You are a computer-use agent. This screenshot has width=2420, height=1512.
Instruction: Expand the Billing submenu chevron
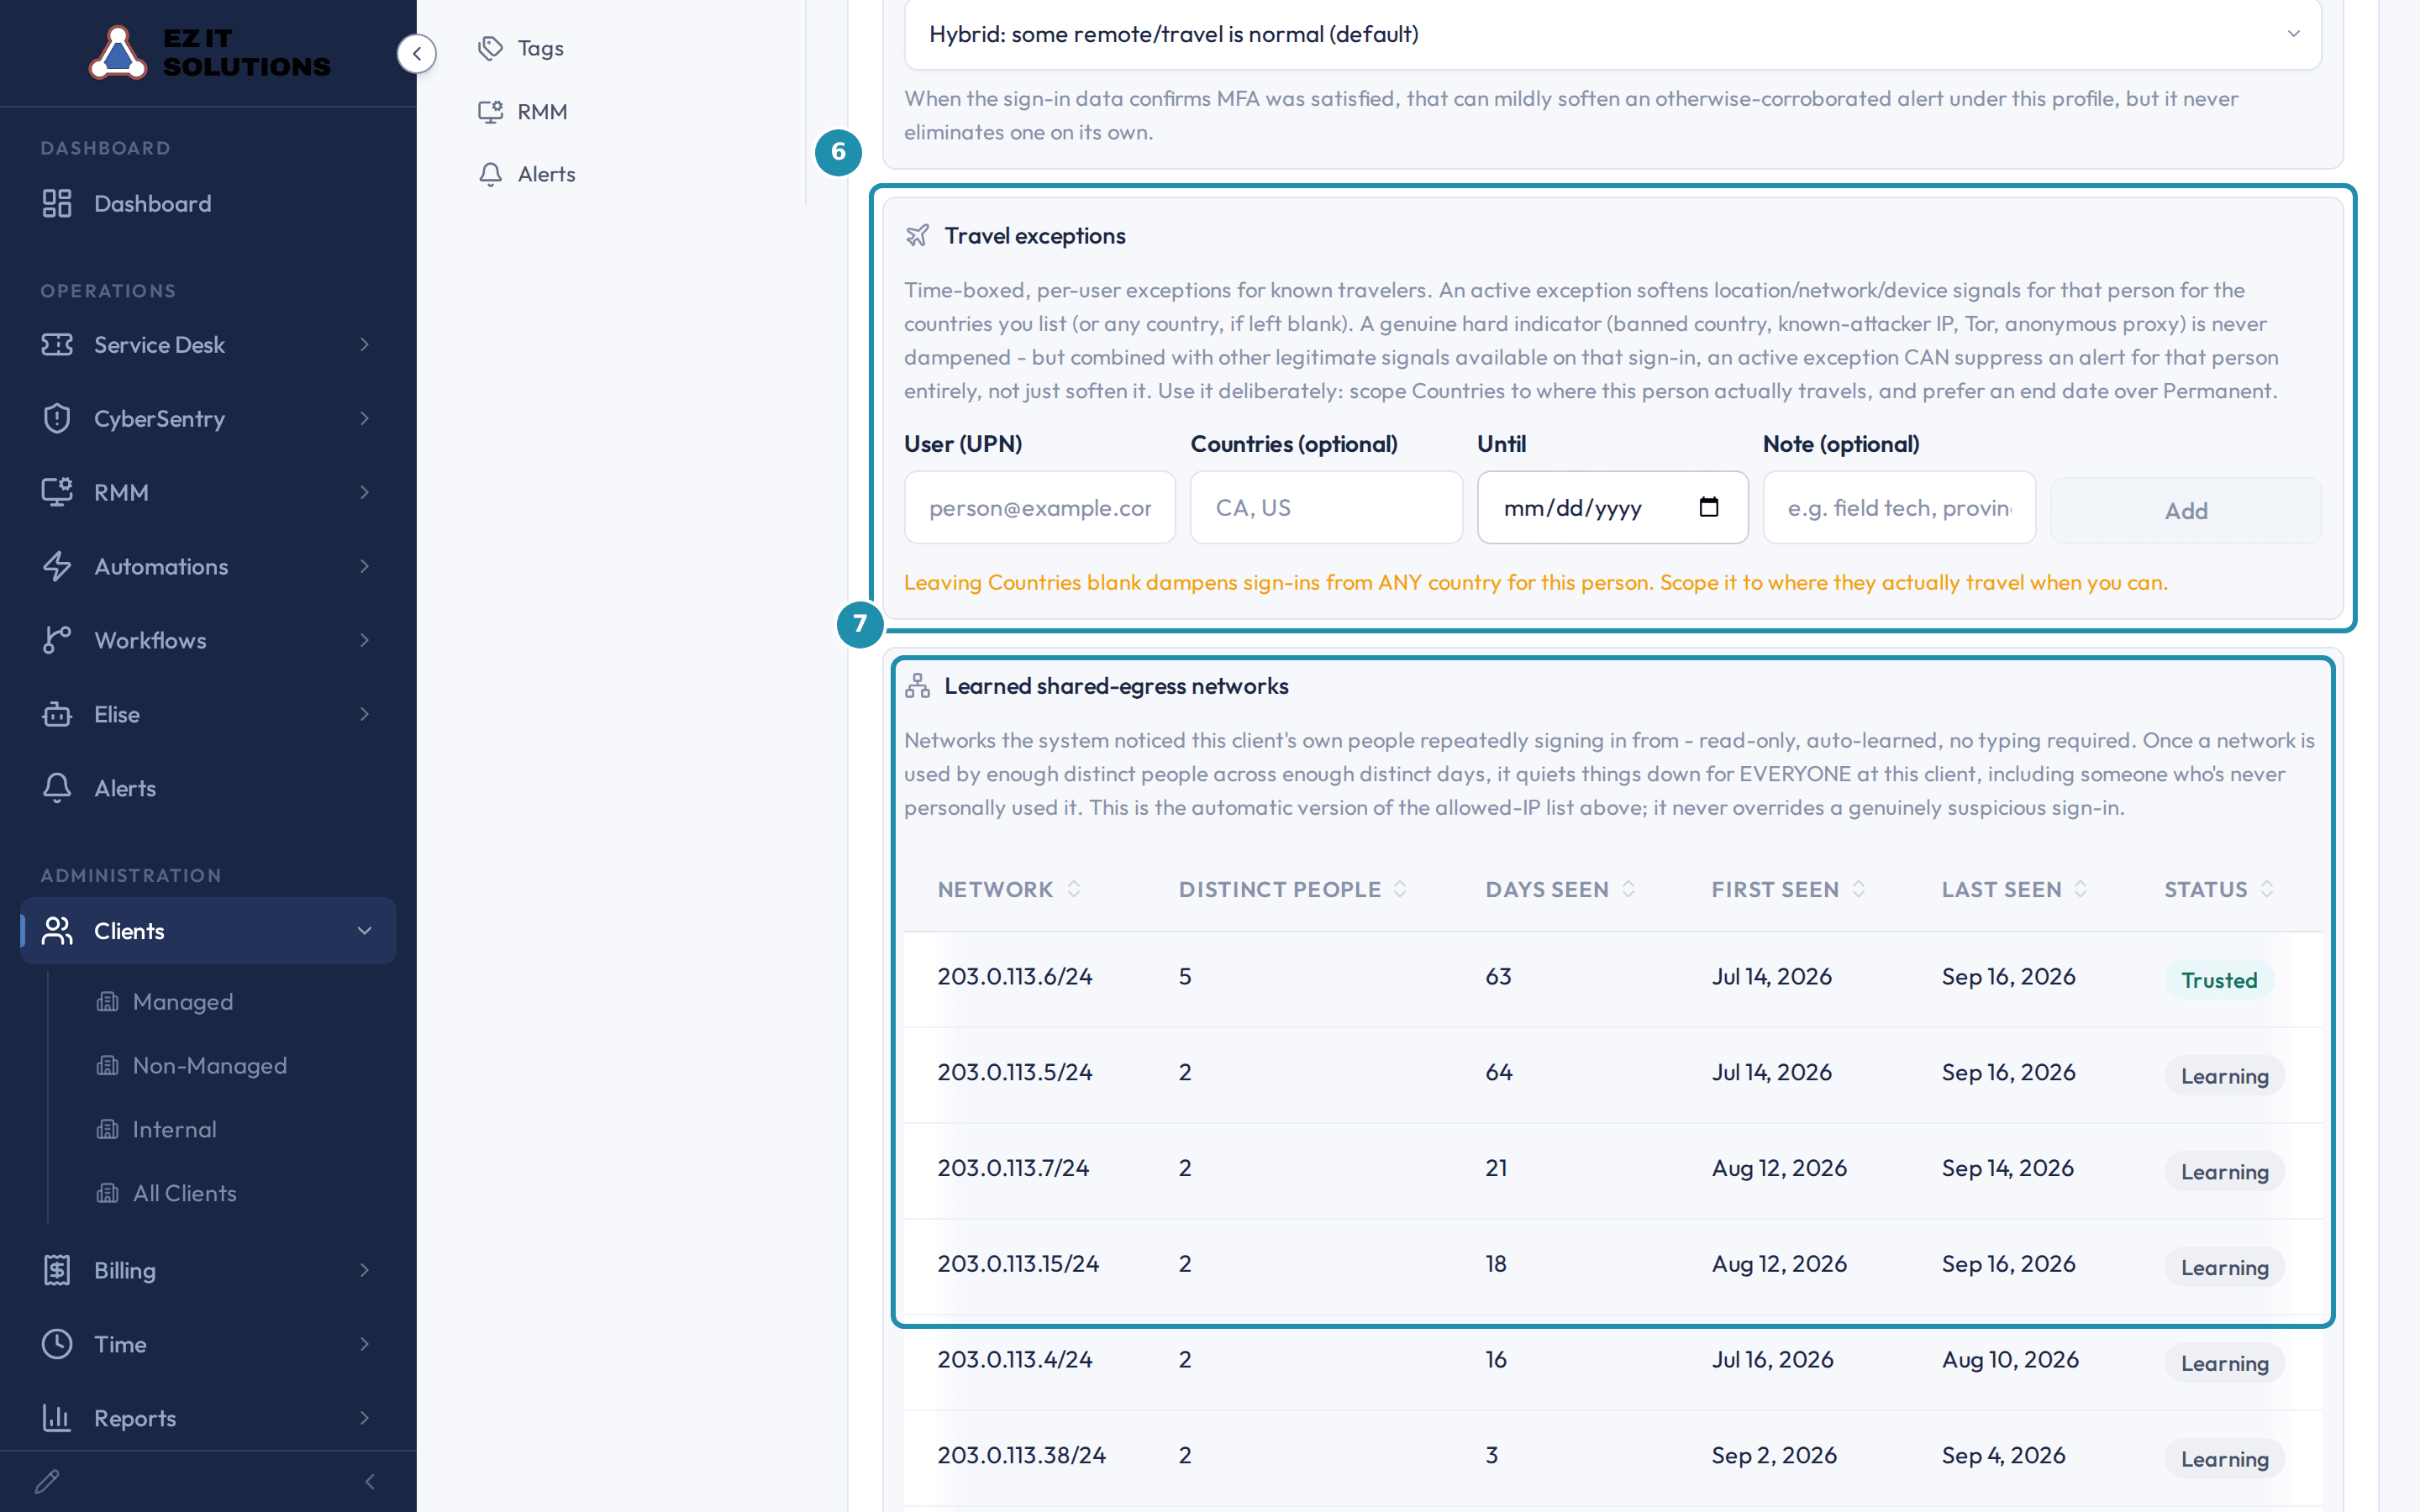pyautogui.click(x=365, y=1271)
